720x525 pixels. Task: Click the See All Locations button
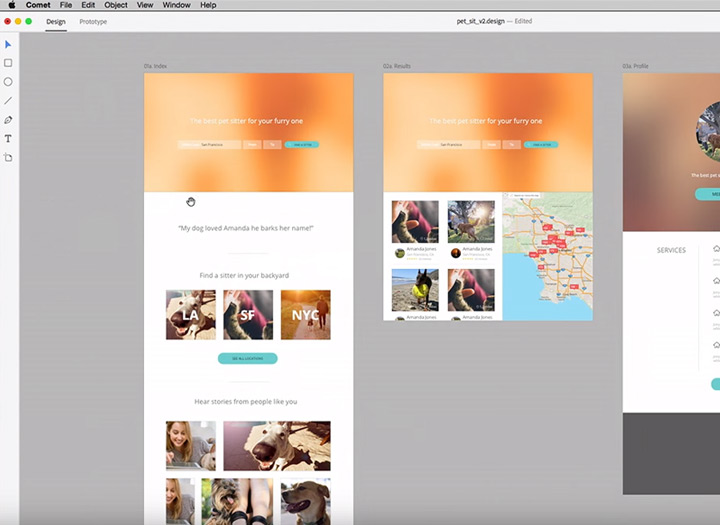(248, 358)
